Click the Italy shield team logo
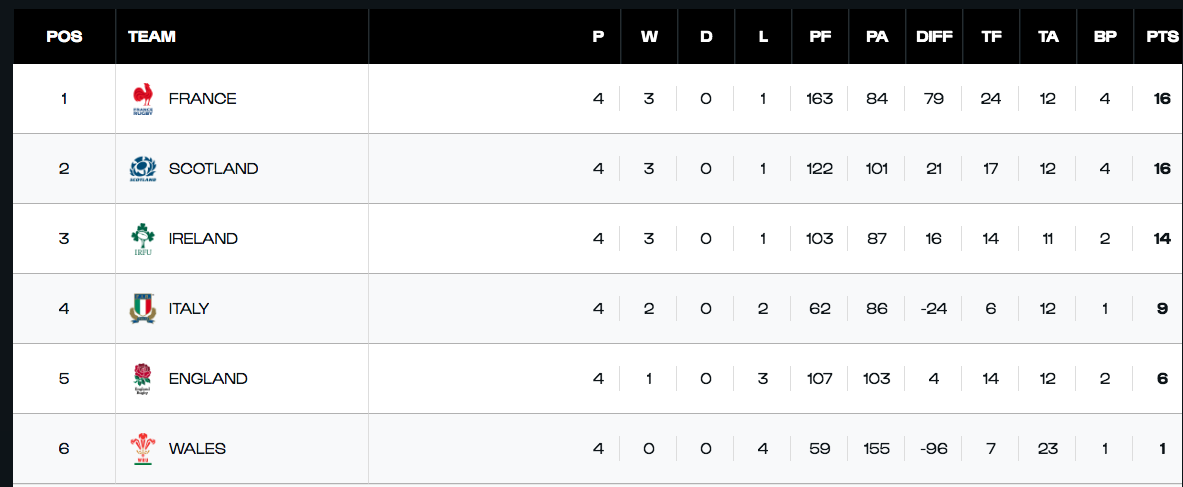 143,309
